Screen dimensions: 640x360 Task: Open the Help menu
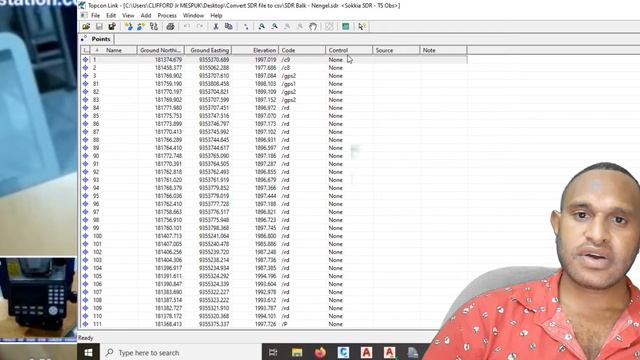point(216,16)
